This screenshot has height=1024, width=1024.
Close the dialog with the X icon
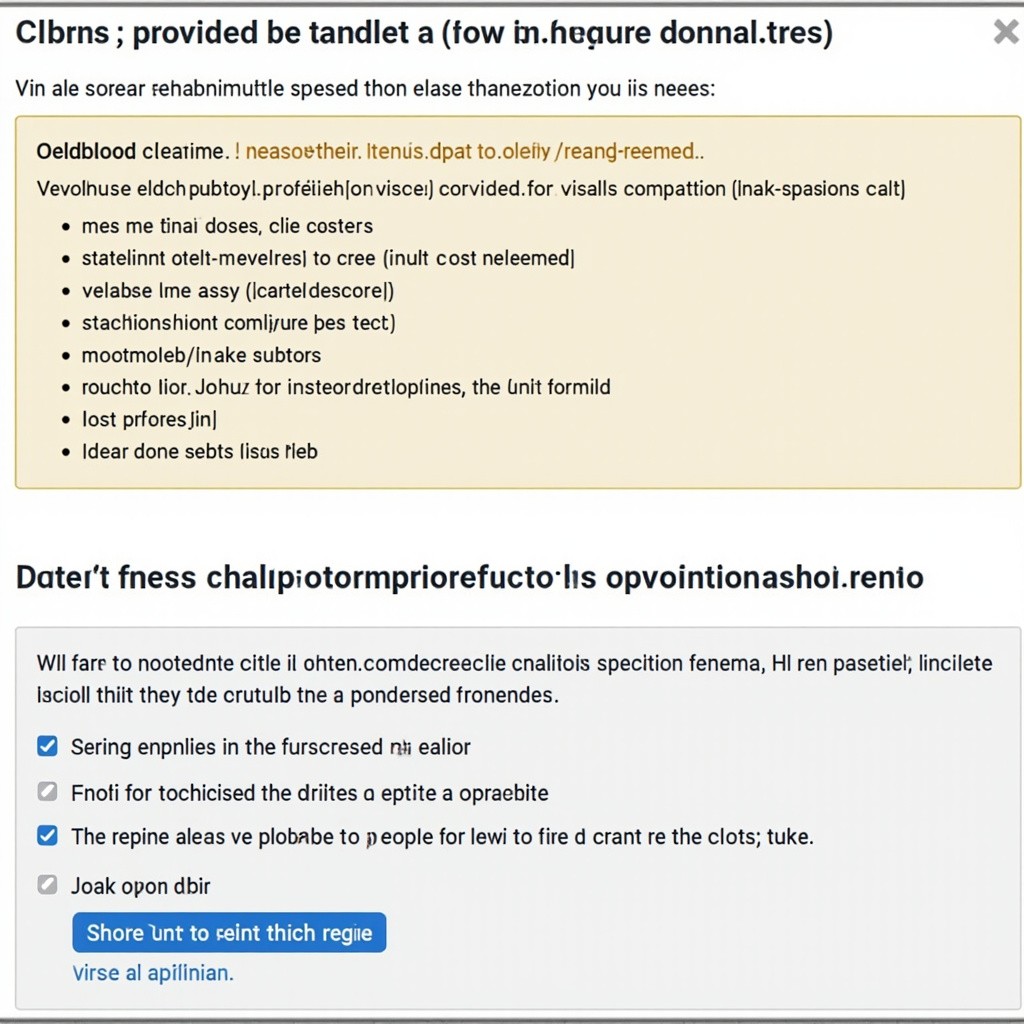click(1005, 33)
